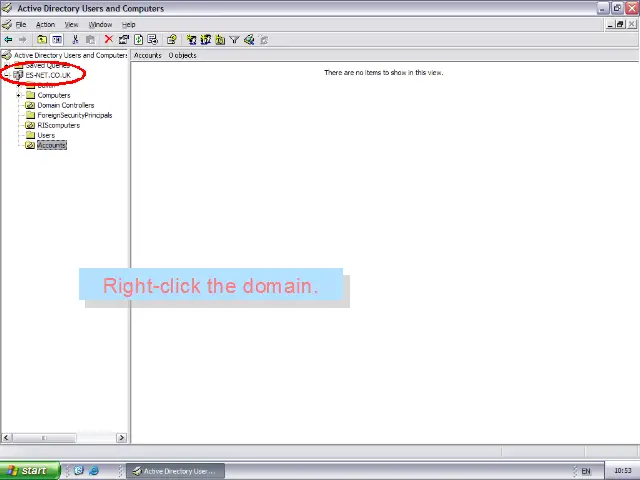Screen dimensions: 640x480
Task: Click the RIScomputers OU icon
Action: [x=30, y=125]
